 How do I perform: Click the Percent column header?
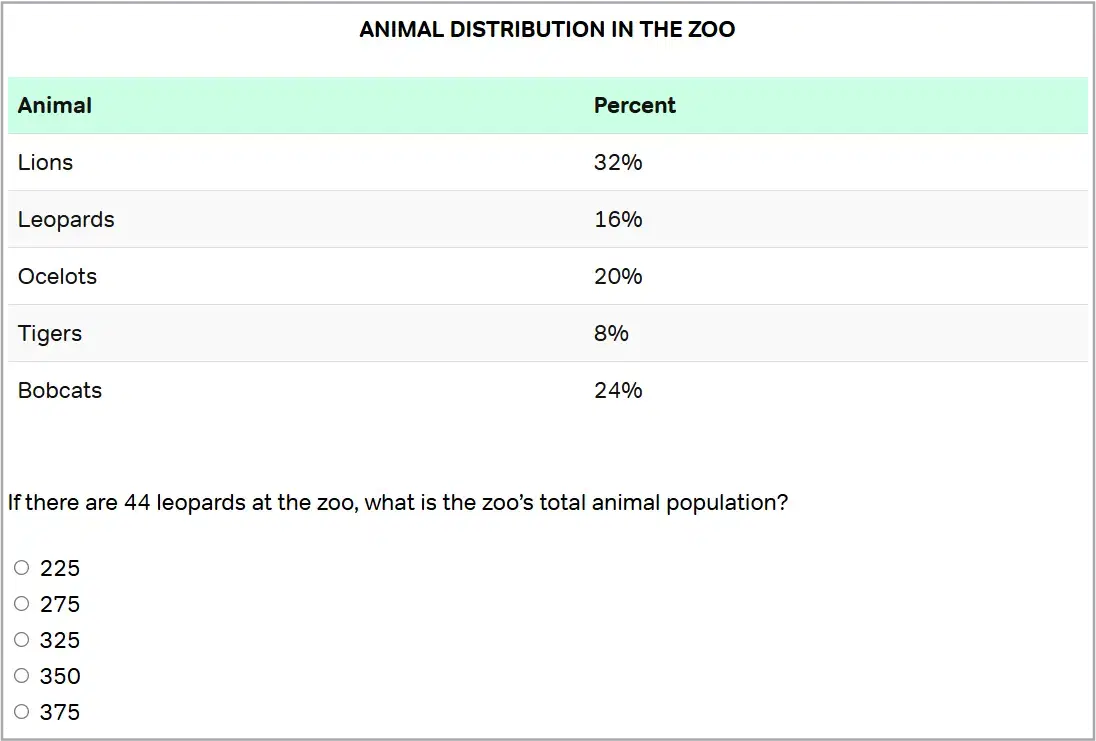coord(634,106)
